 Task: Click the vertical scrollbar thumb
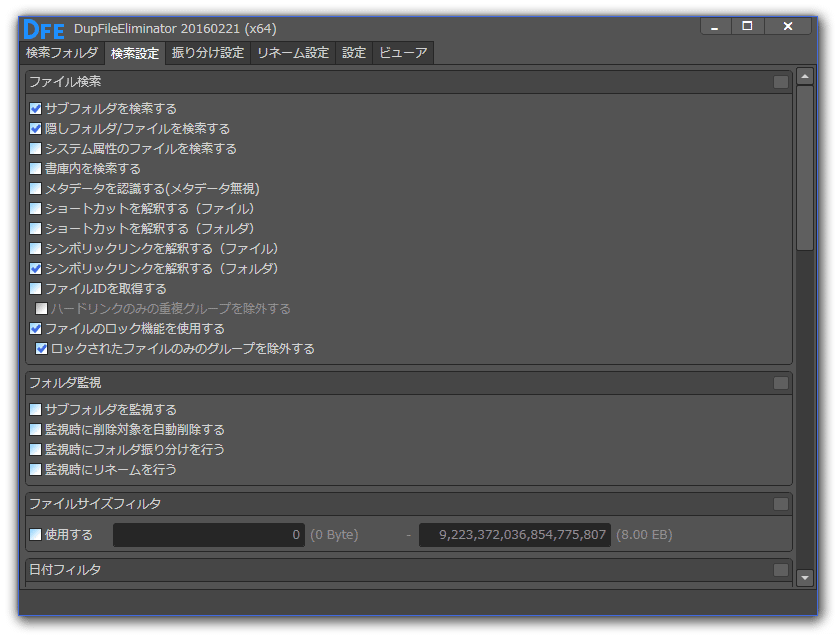coord(805,168)
